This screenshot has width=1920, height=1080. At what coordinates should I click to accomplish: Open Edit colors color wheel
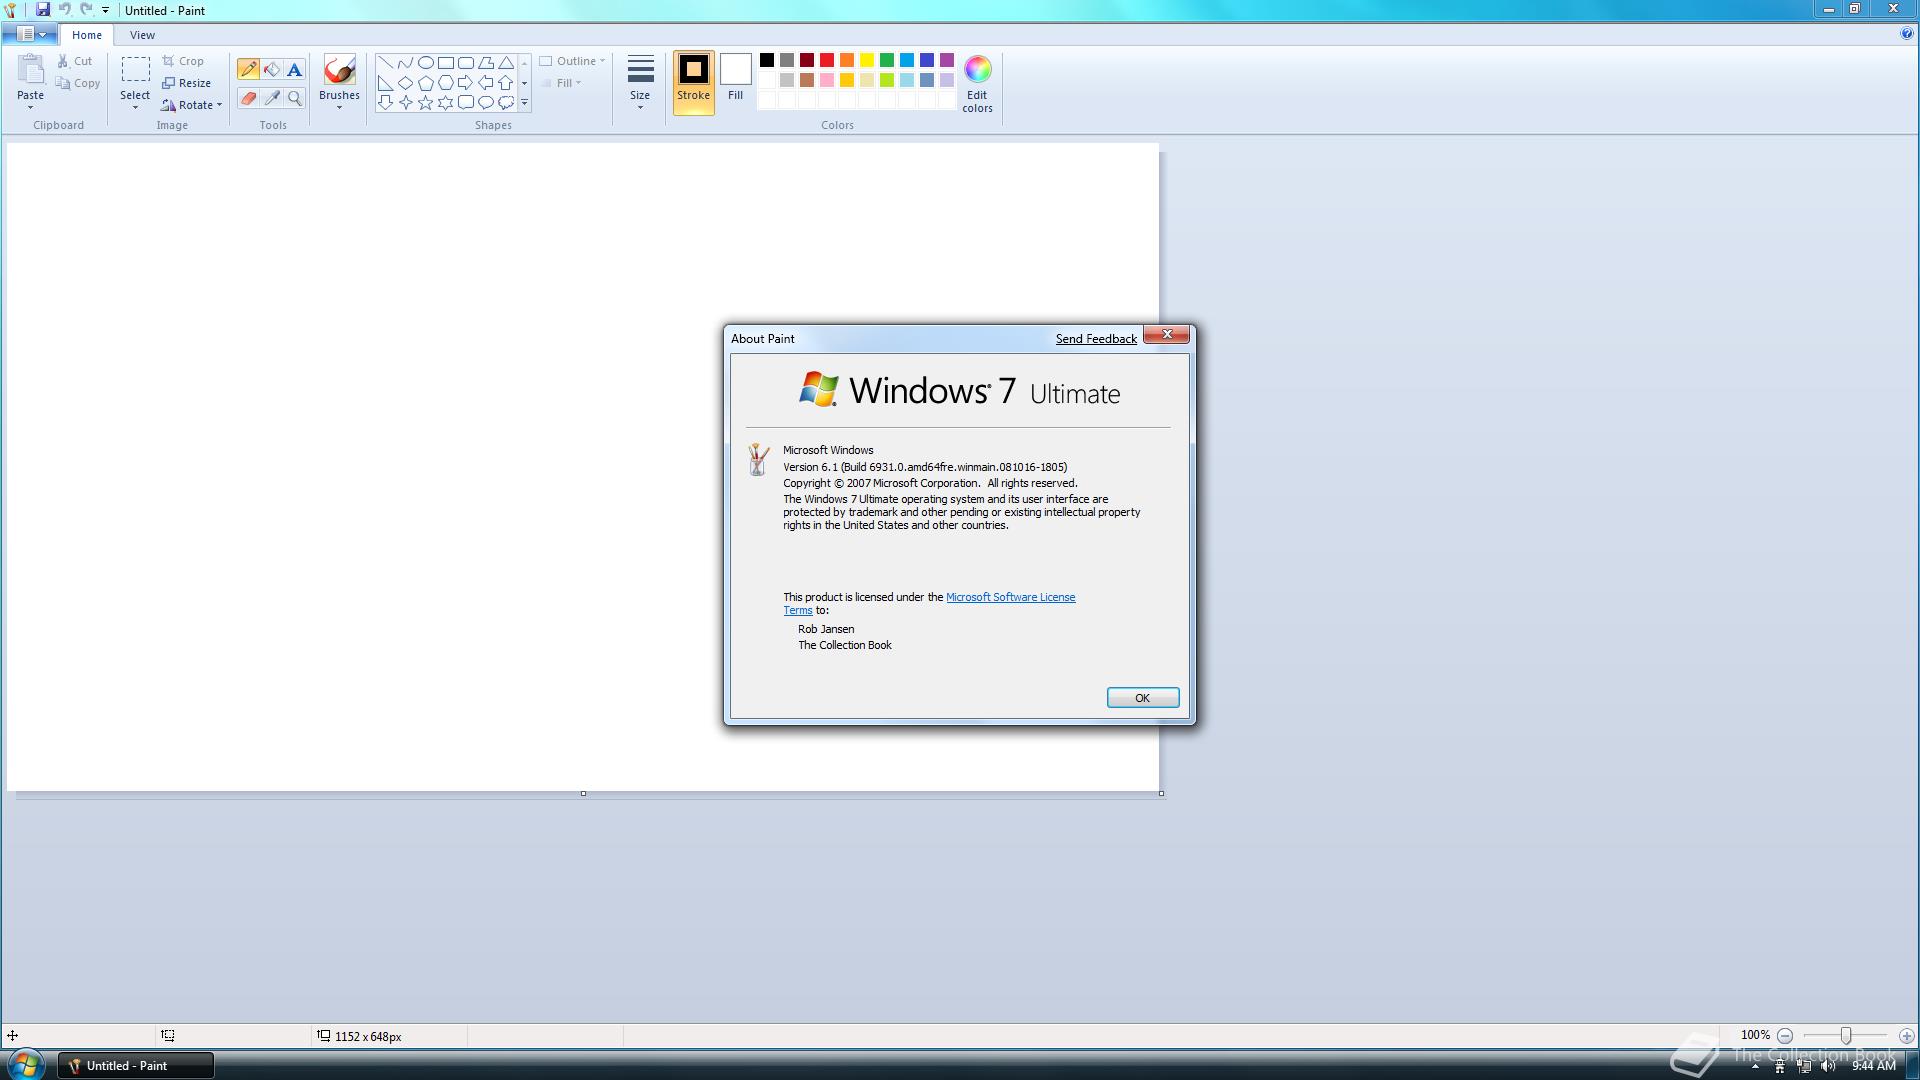tap(977, 84)
